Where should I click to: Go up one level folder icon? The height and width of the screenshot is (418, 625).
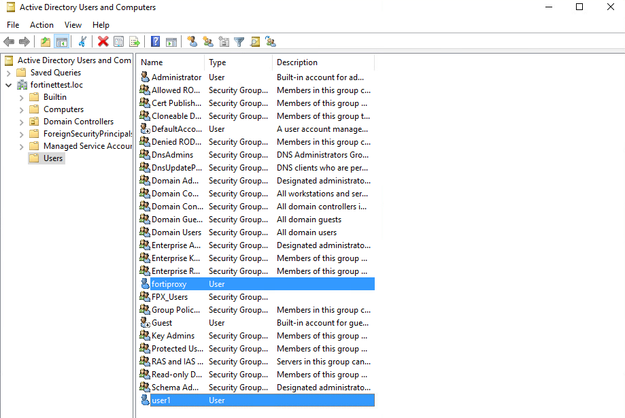pos(45,41)
